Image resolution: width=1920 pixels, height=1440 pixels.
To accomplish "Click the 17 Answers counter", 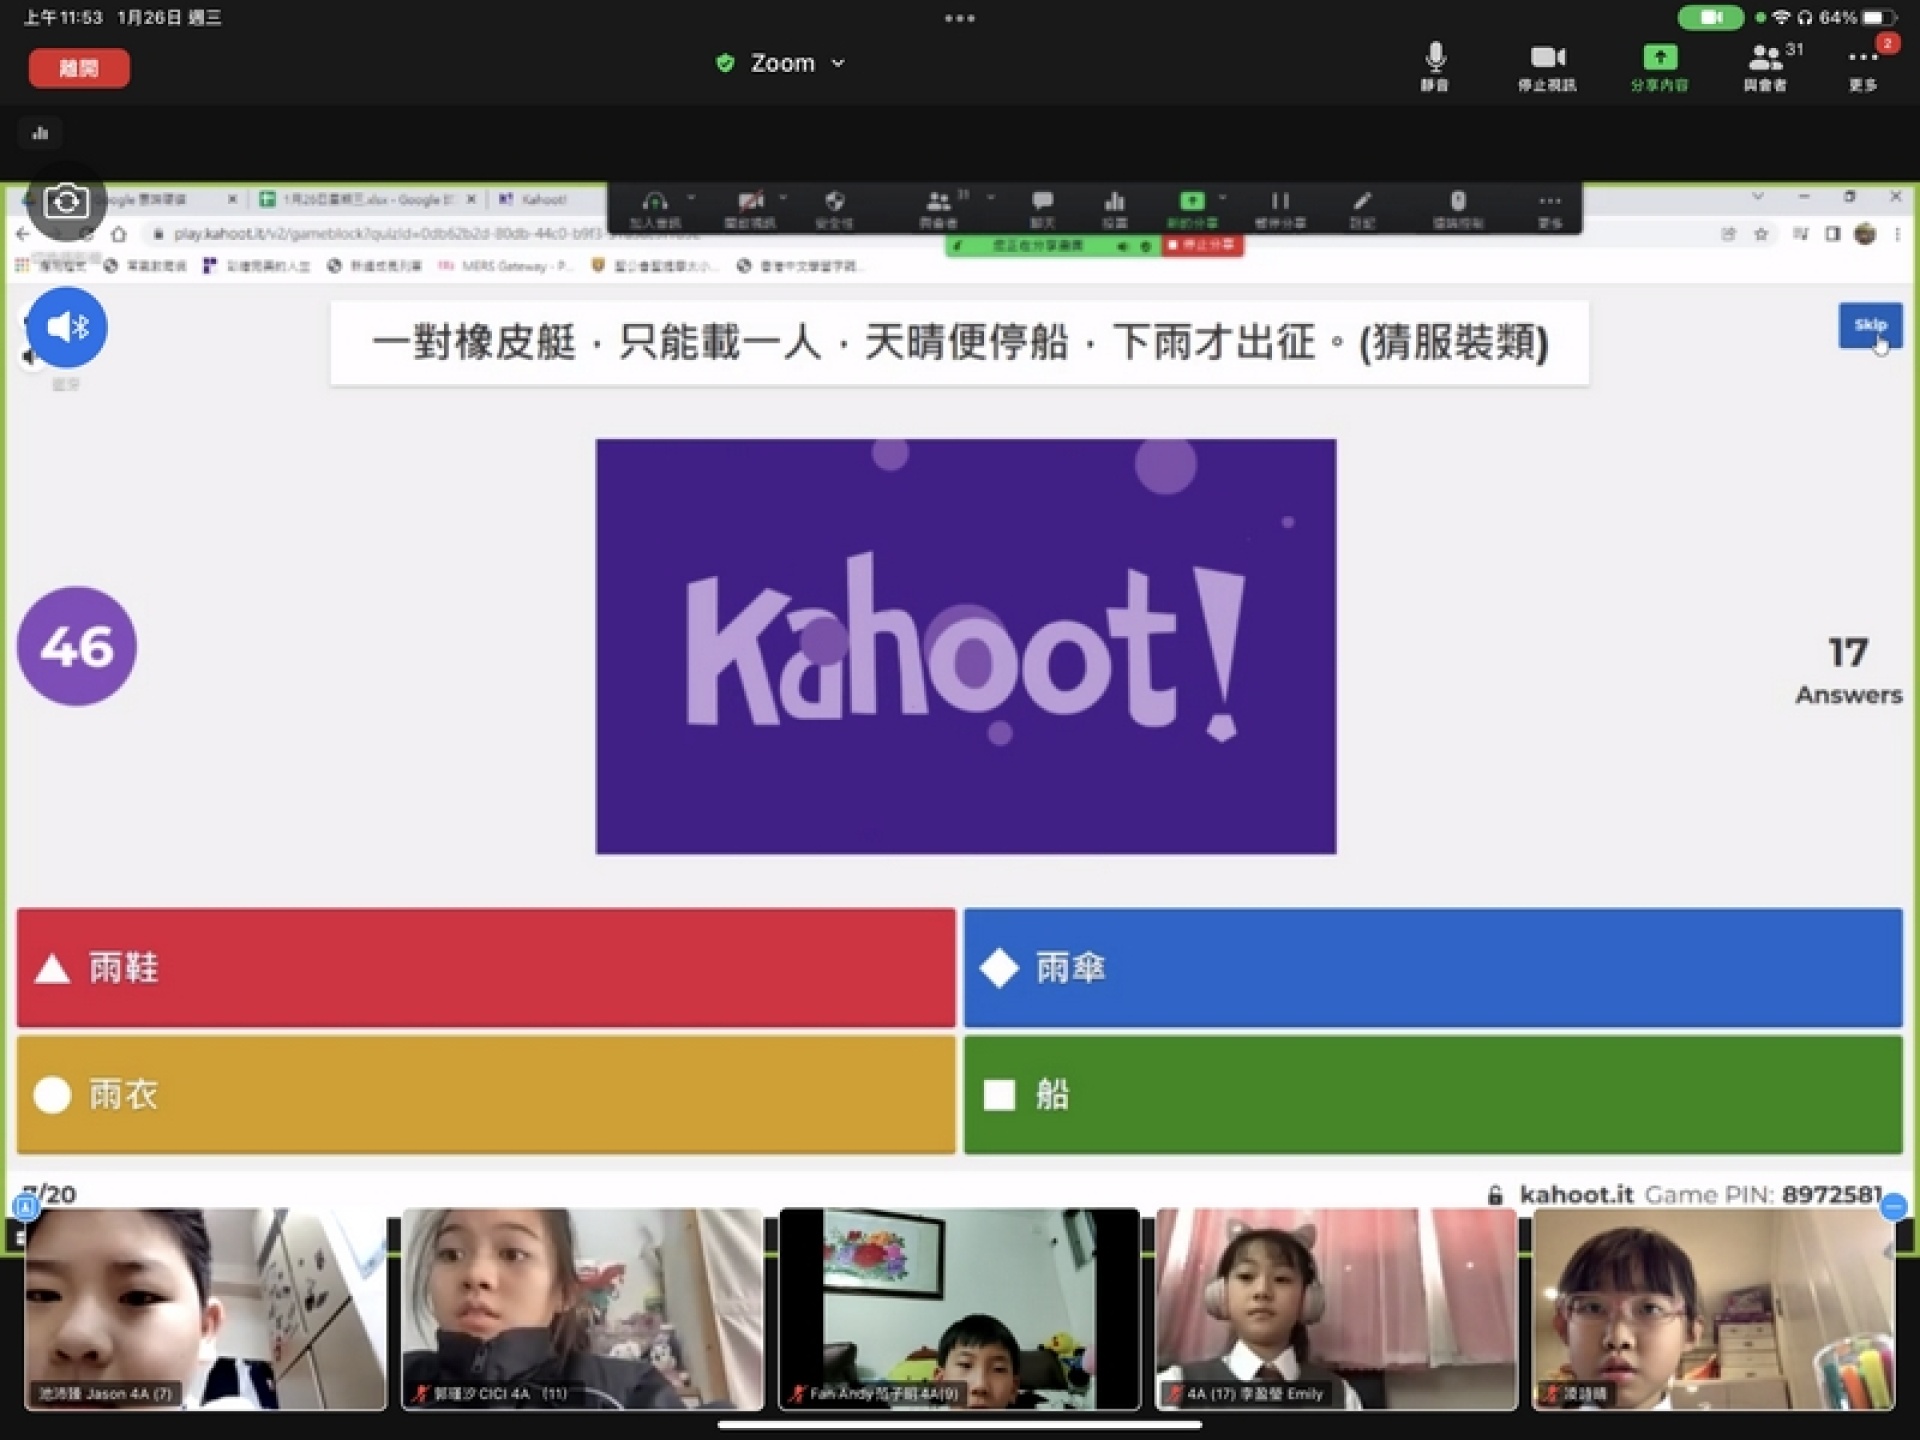I will (x=1848, y=670).
